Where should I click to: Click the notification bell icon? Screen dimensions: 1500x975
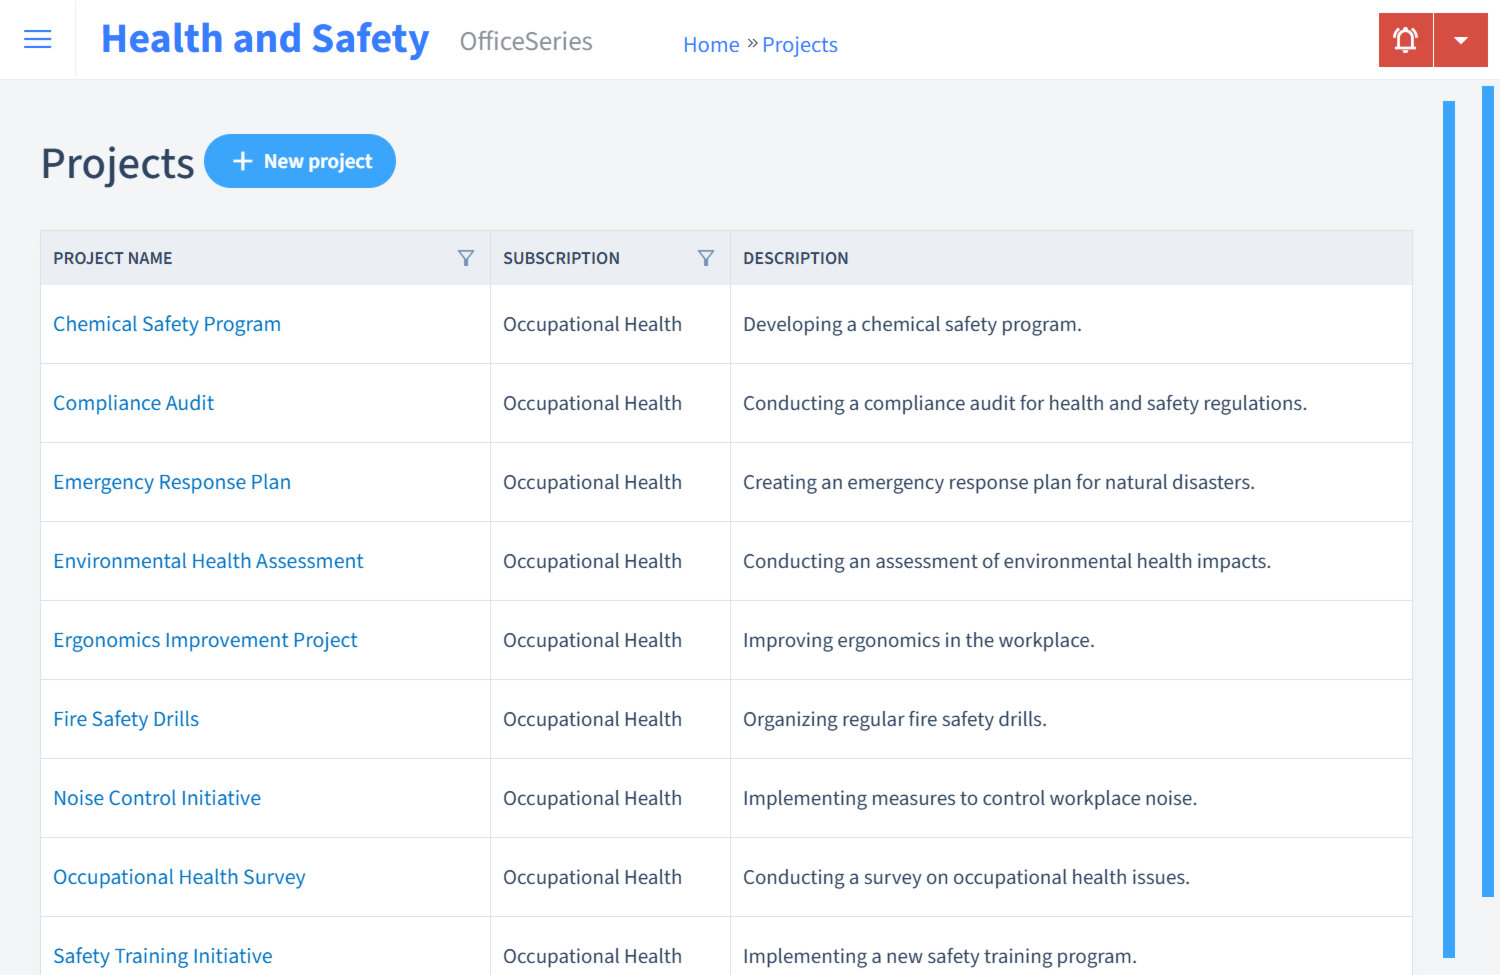click(1405, 39)
